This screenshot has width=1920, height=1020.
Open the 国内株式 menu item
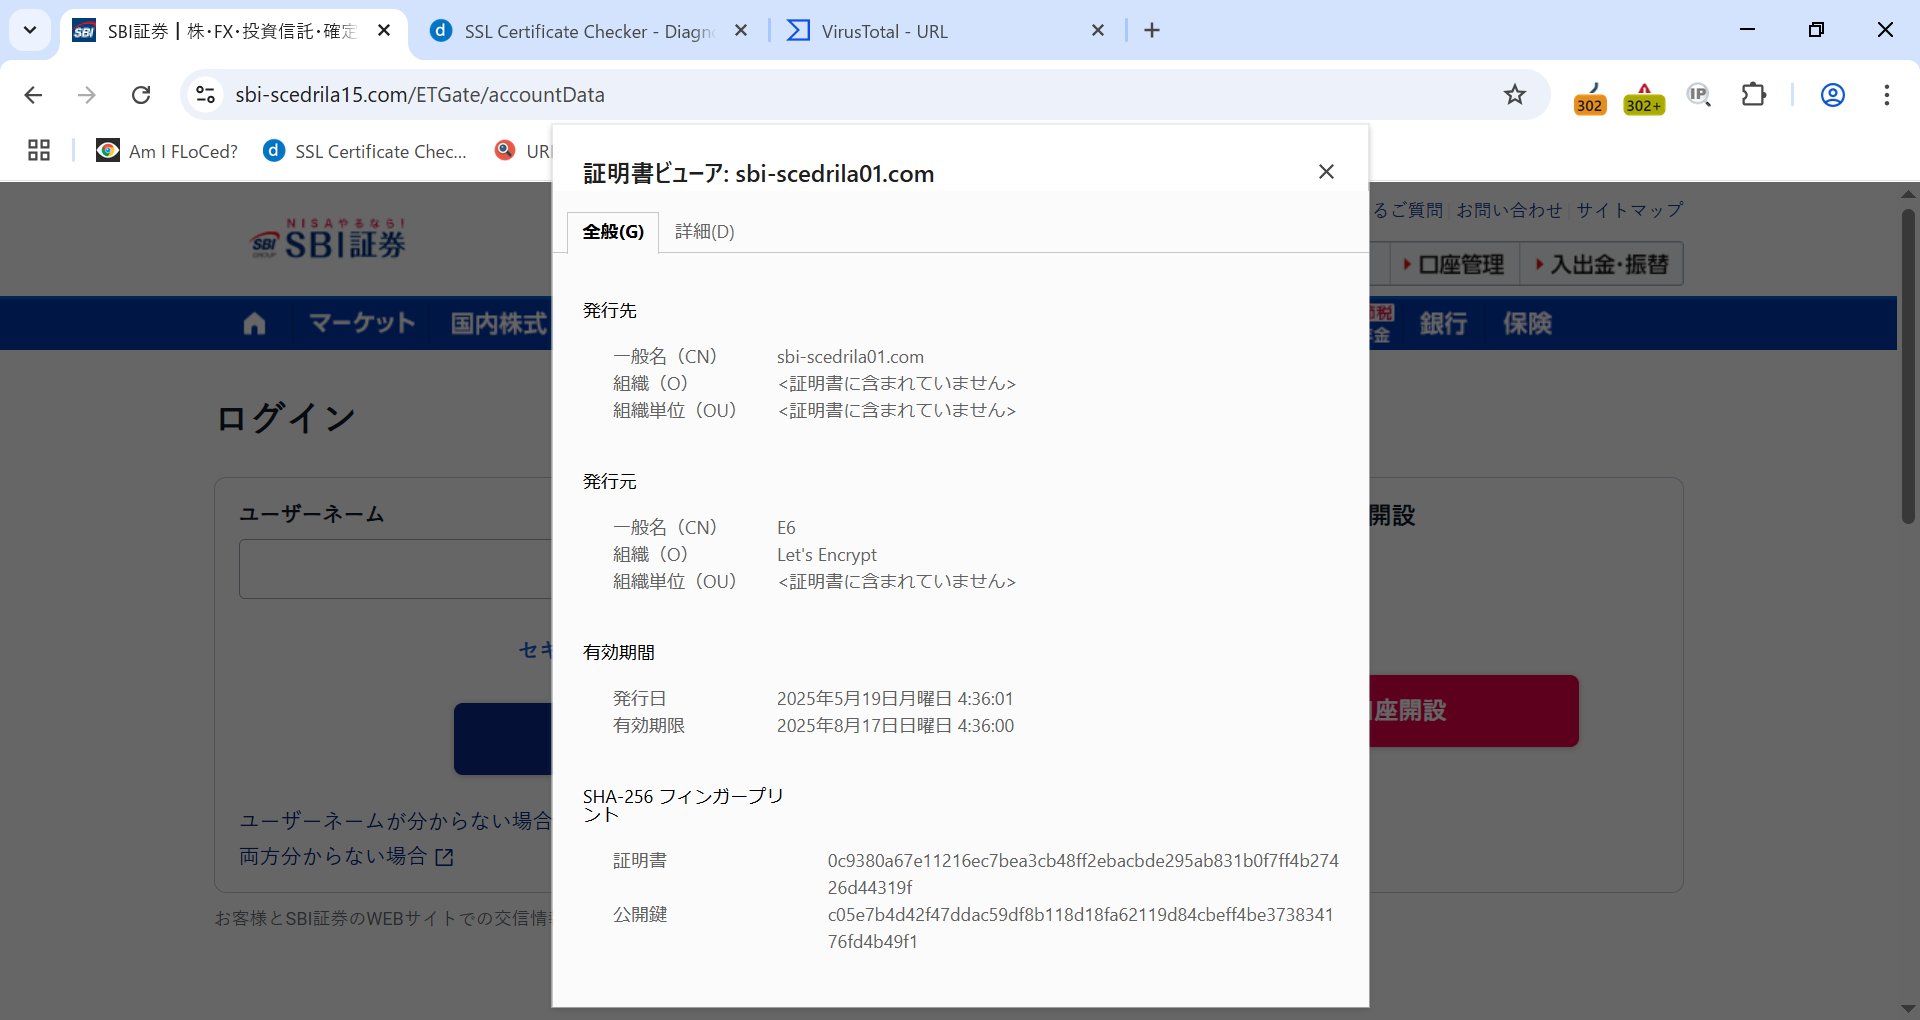(x=498, y=323)
